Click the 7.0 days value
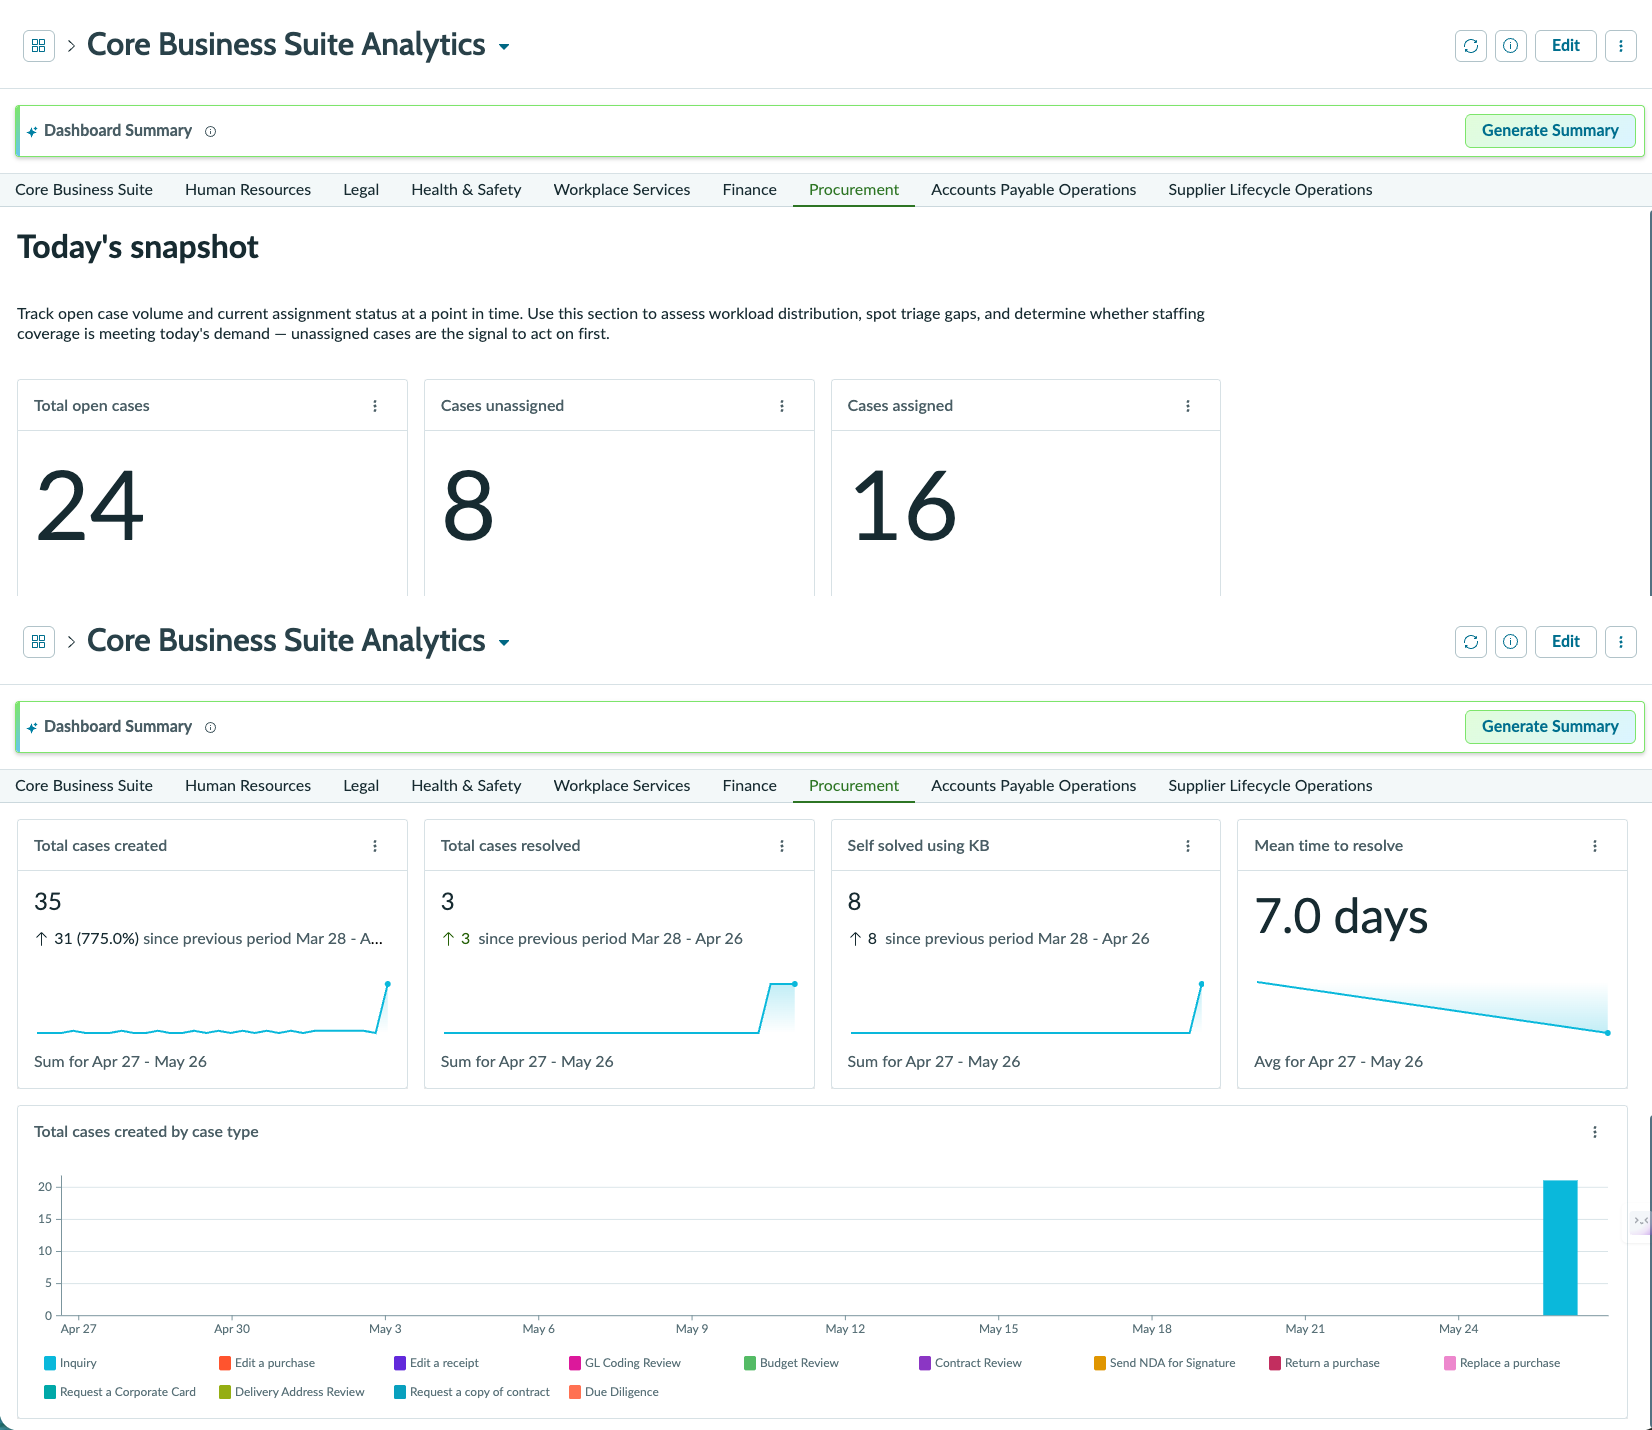Viewport: 1652px width, 1430px height. point(1341,917)
